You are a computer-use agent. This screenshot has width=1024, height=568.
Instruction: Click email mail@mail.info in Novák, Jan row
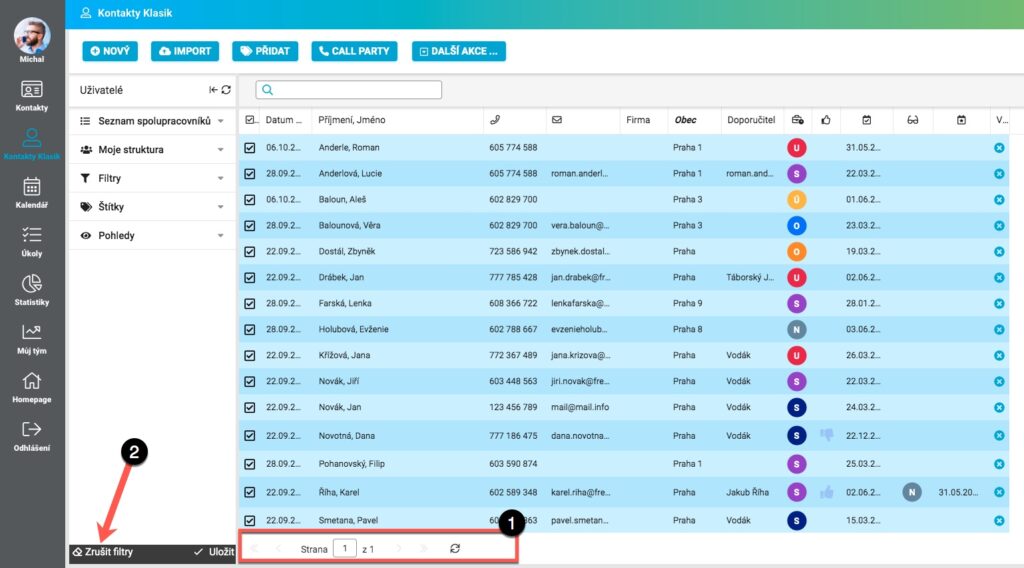tap(580, 407)
